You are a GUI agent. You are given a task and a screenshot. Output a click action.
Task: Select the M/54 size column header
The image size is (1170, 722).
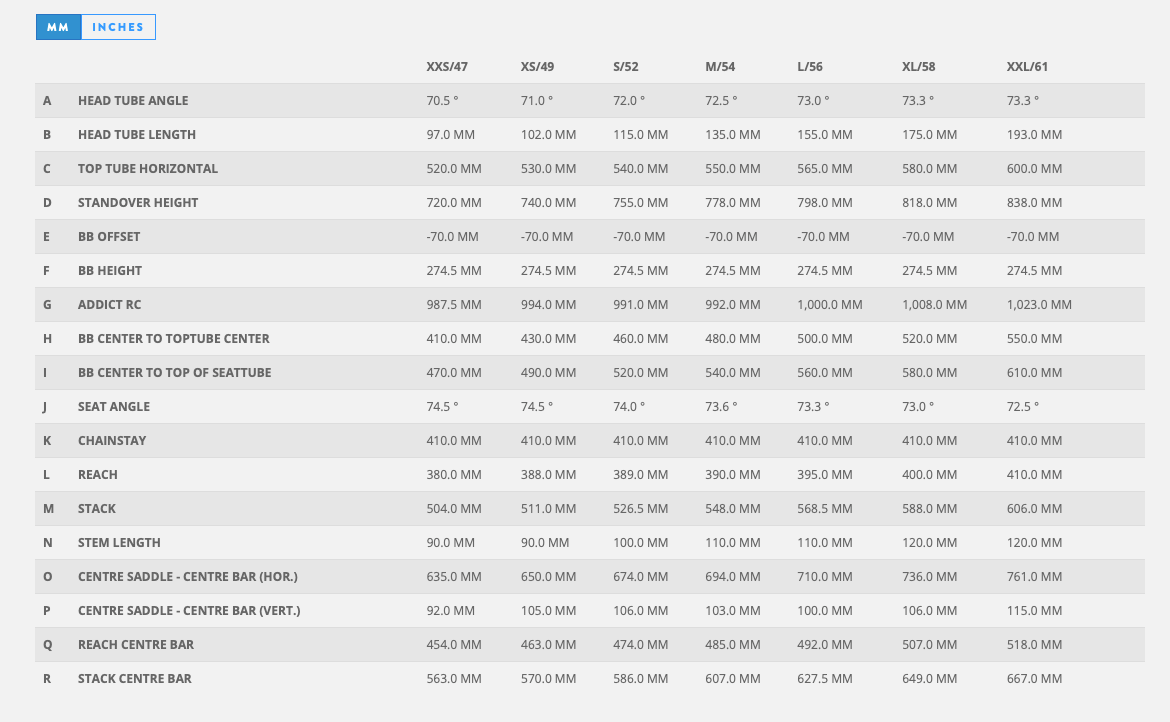720,67
